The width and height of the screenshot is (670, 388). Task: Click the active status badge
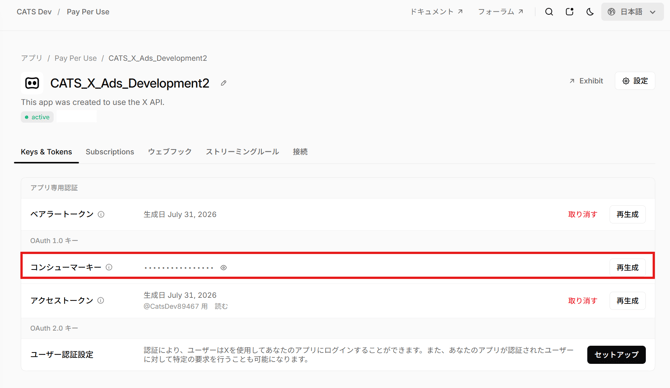tap(37, 117)
